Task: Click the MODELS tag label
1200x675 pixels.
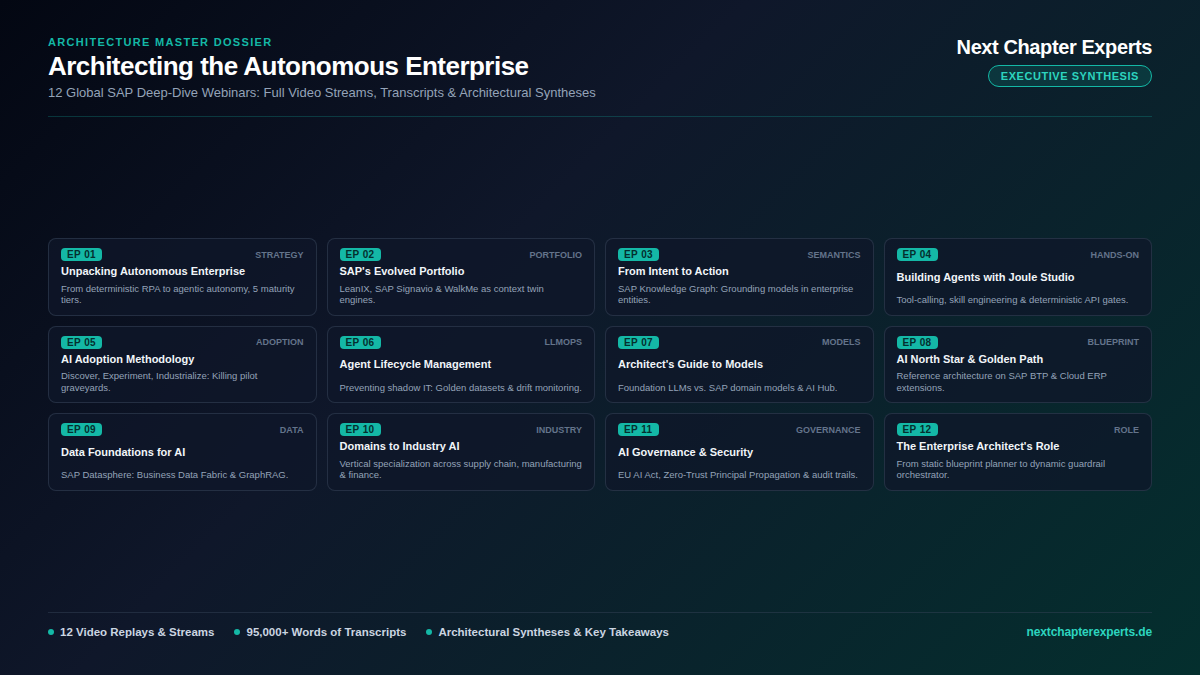Action: [x=841, y=342]
